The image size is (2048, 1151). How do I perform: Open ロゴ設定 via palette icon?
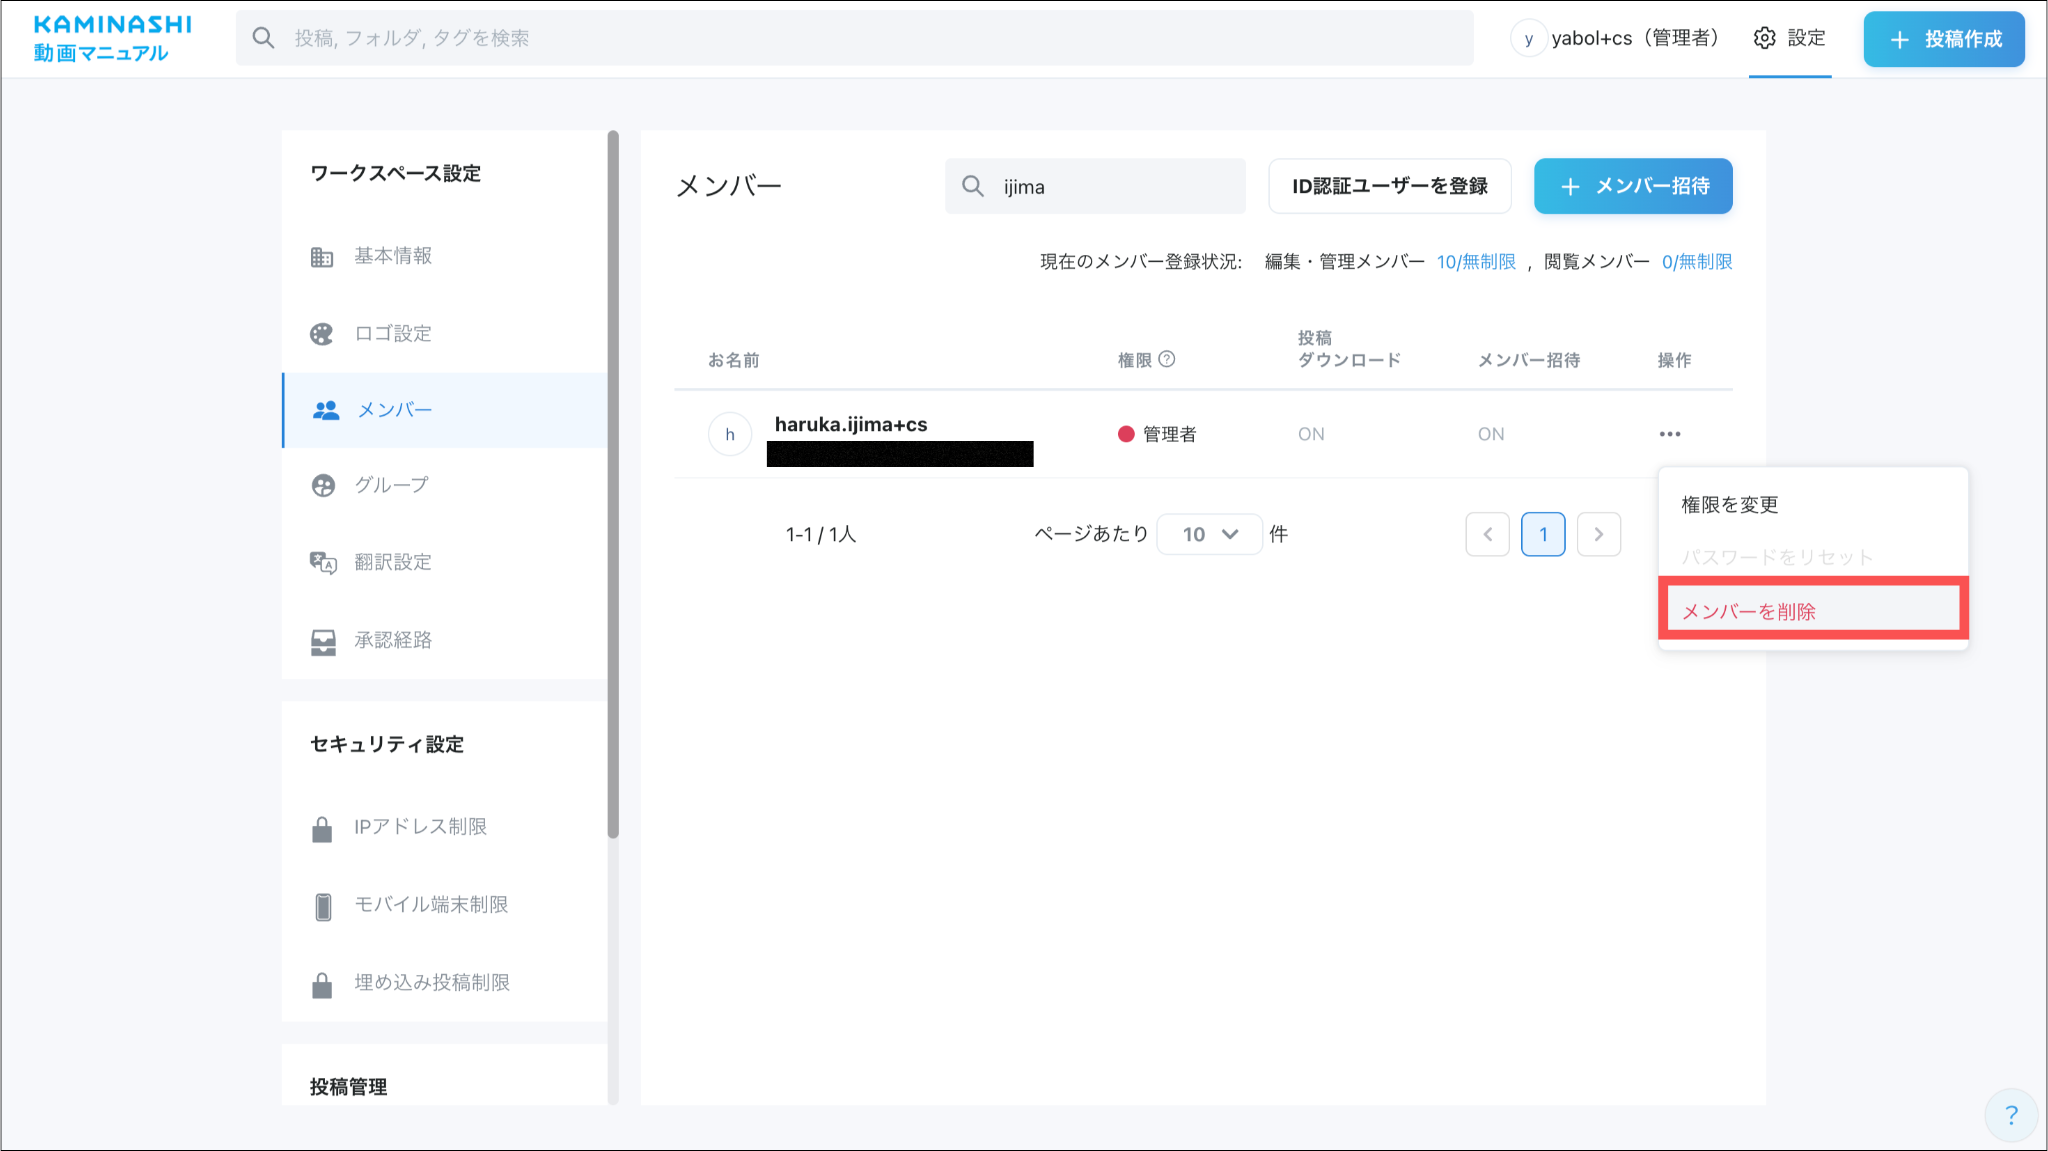point(321,334)
